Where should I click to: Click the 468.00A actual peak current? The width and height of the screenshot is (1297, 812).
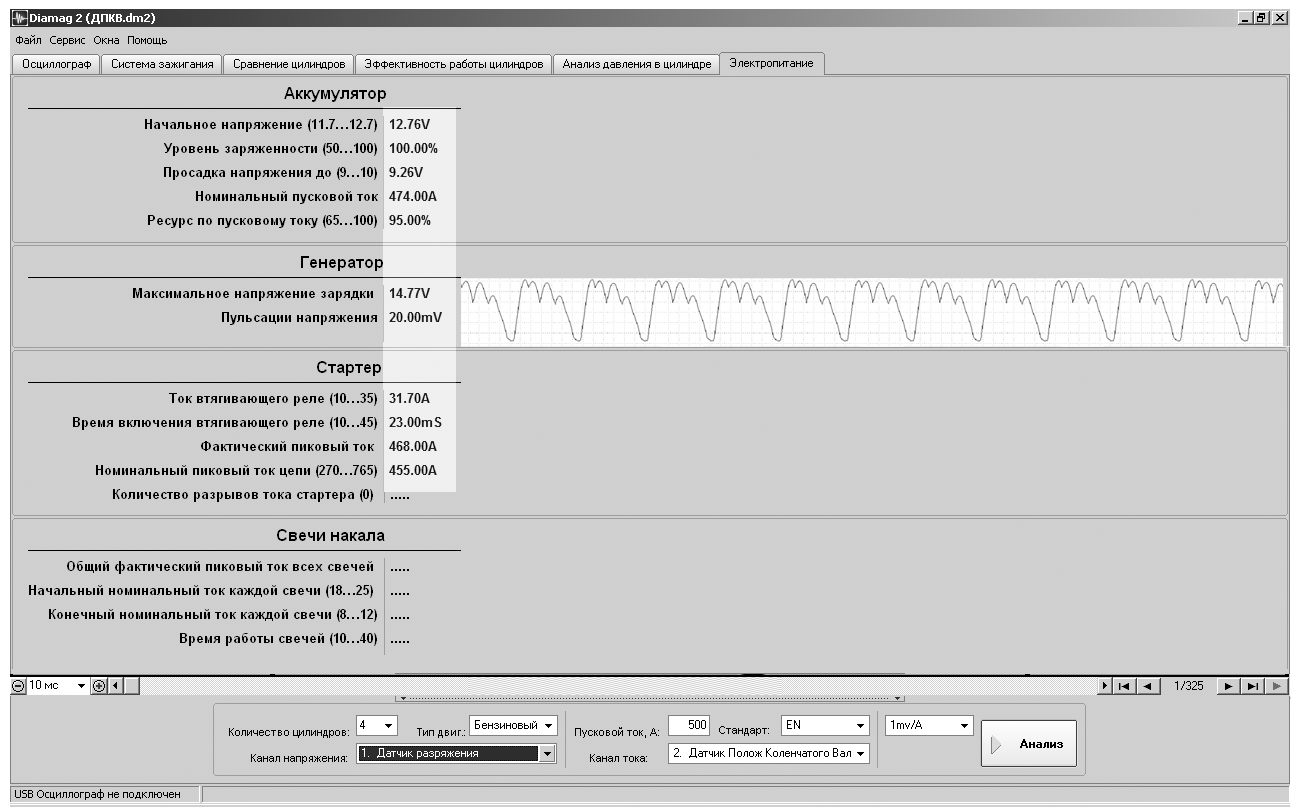413,447
